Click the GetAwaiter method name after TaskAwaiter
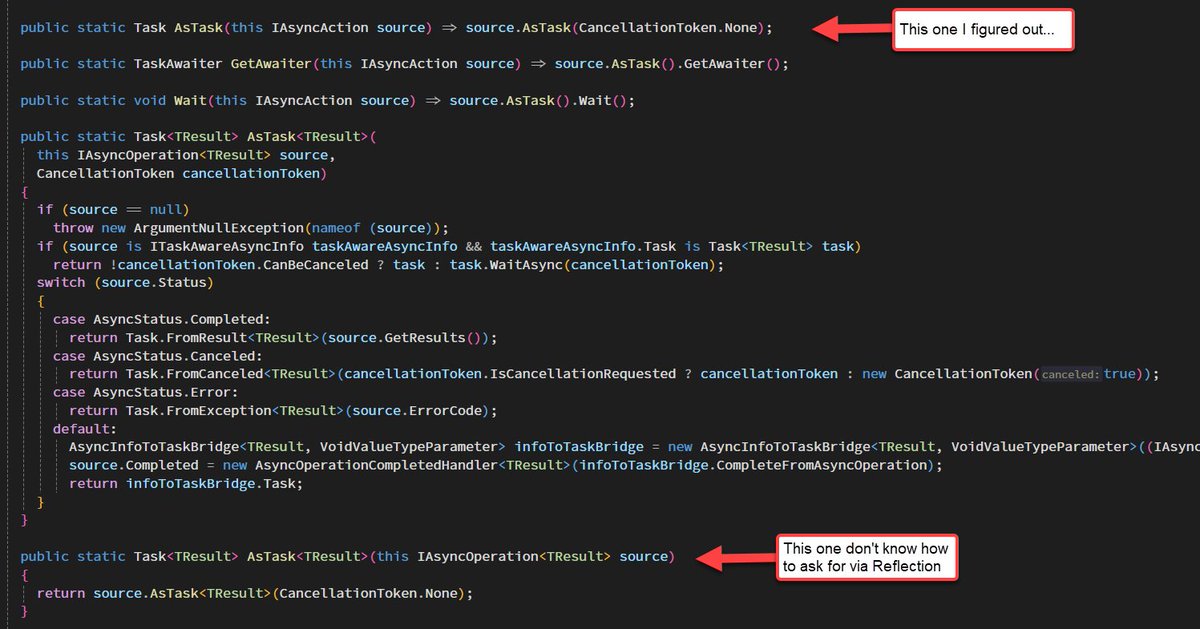 (x=270, y=64)
